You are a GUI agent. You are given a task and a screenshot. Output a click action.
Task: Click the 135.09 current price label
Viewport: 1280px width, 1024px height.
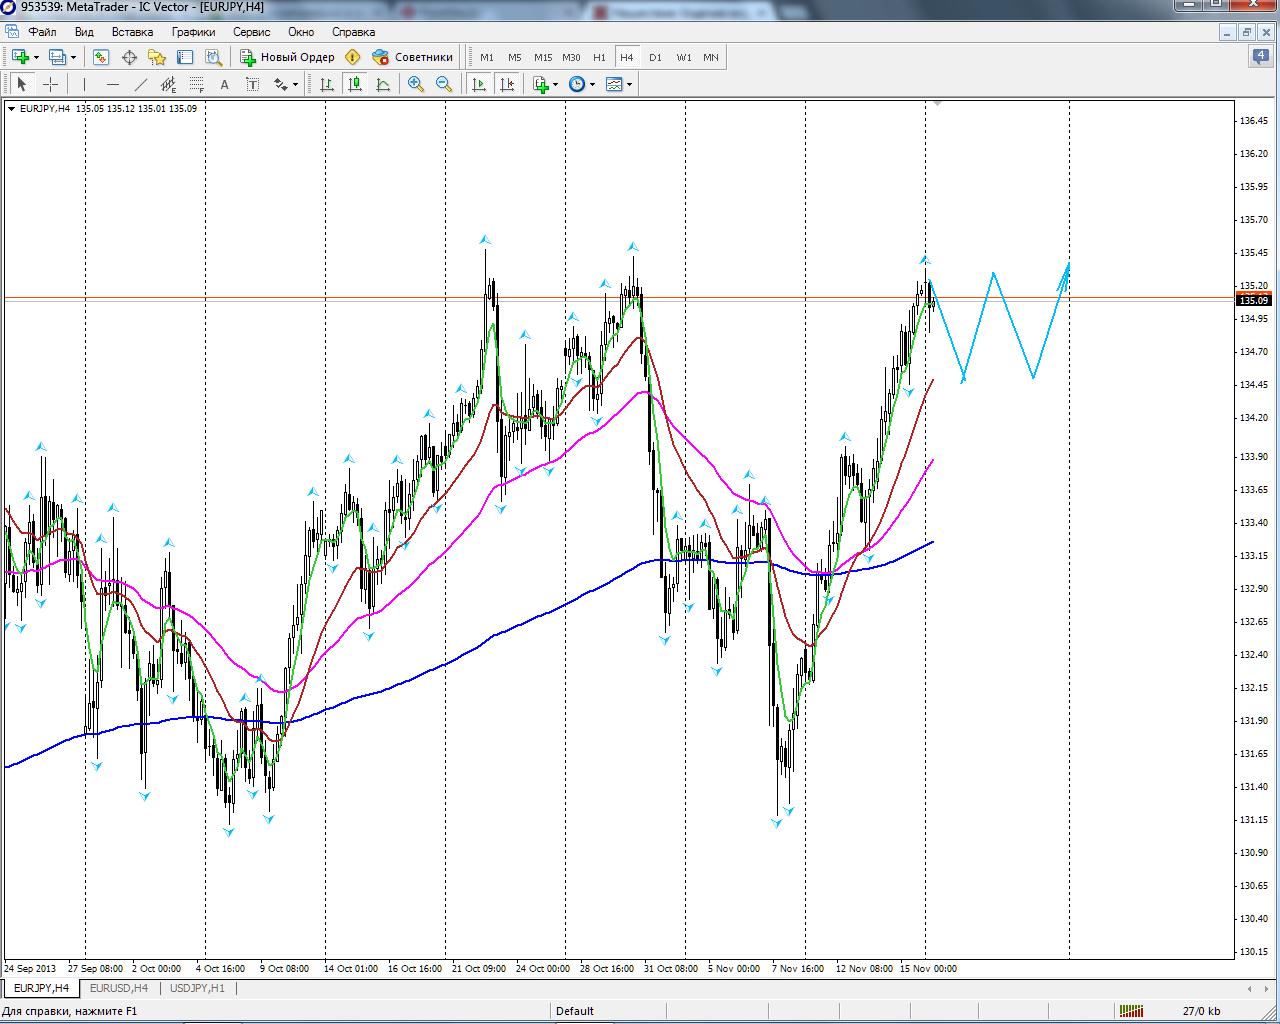[x=1253, y=300]
